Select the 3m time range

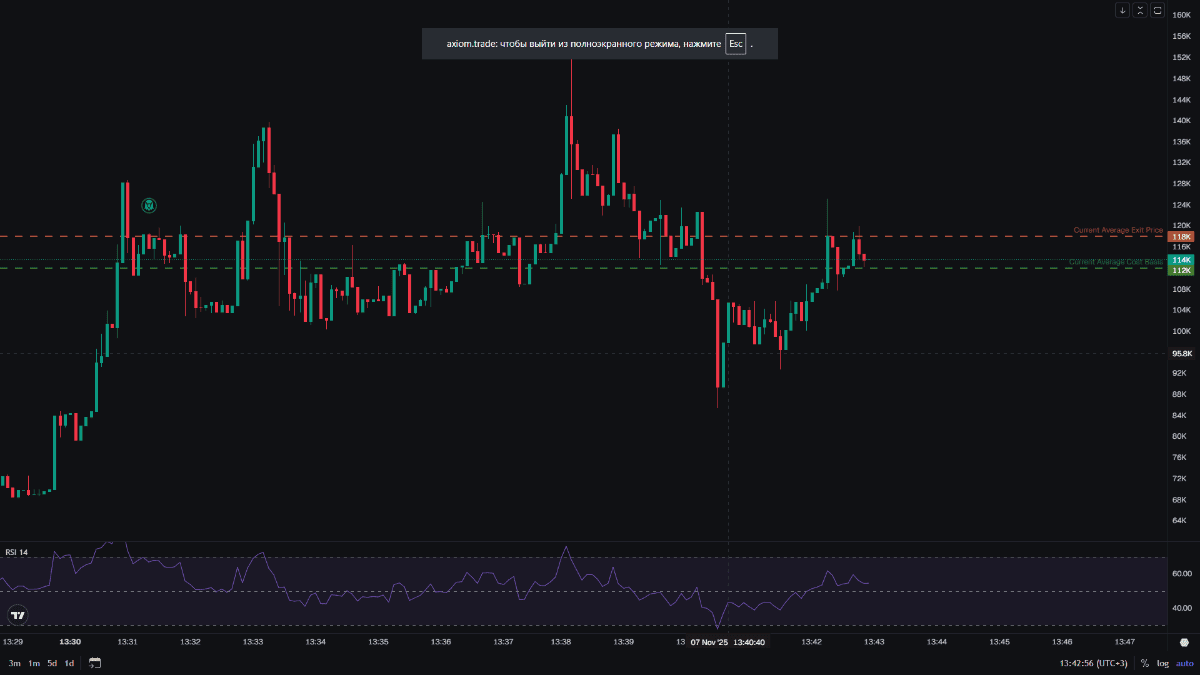coord(14,663)
